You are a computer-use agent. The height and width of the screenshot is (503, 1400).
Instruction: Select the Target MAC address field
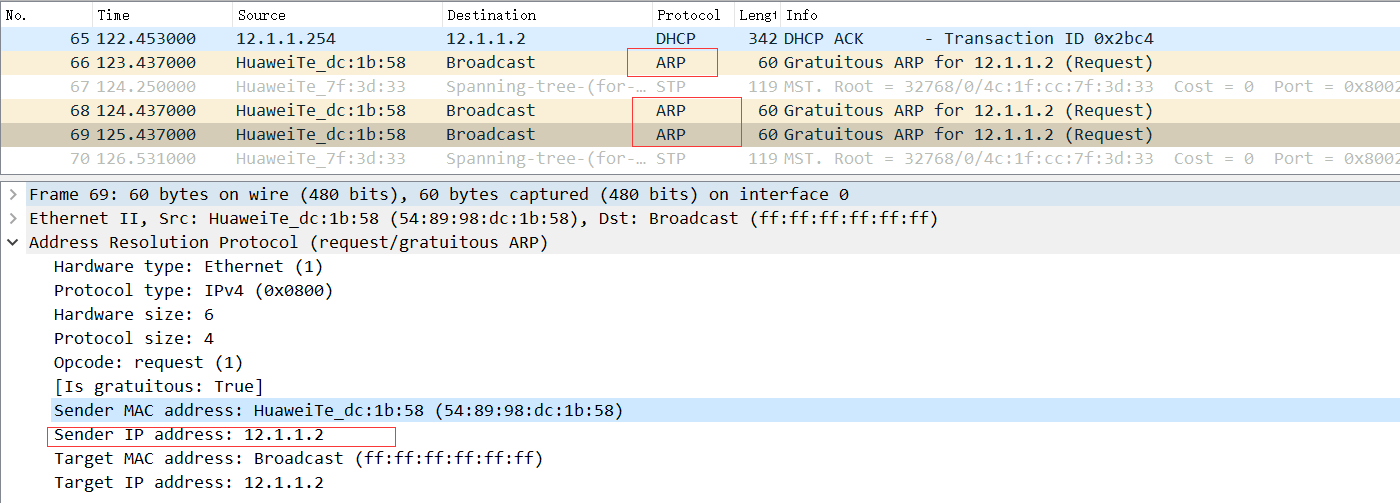coord(298,459)
